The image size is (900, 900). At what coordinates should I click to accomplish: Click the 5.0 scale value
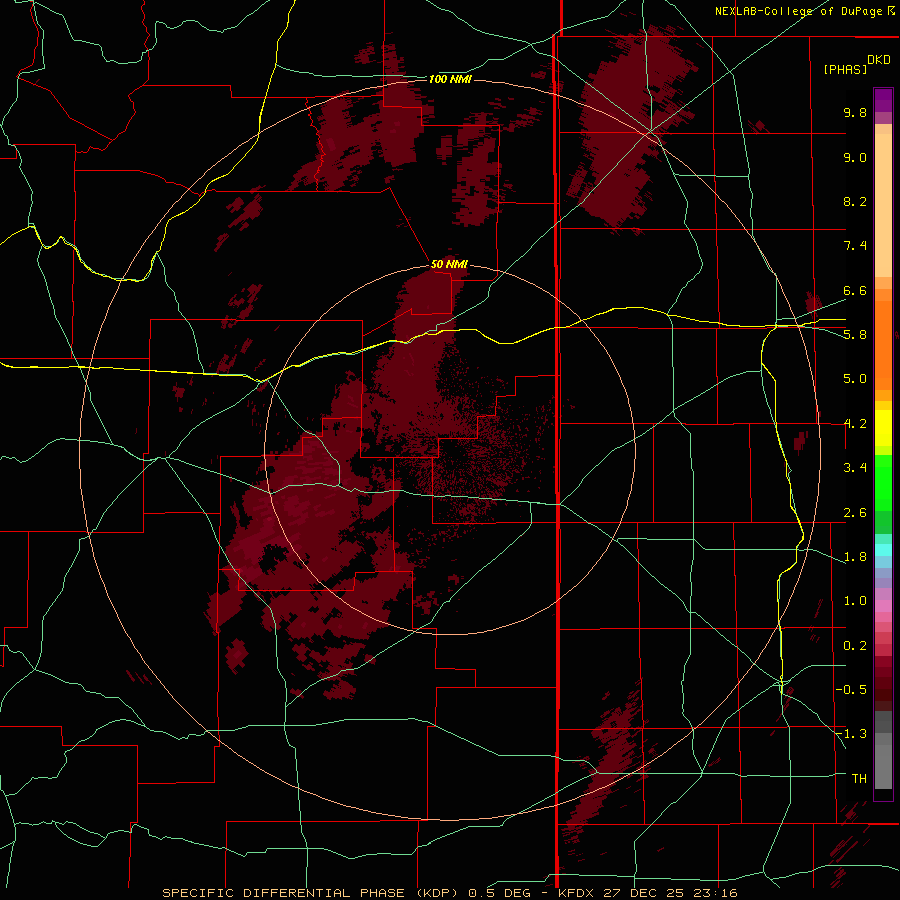(855, 379)
